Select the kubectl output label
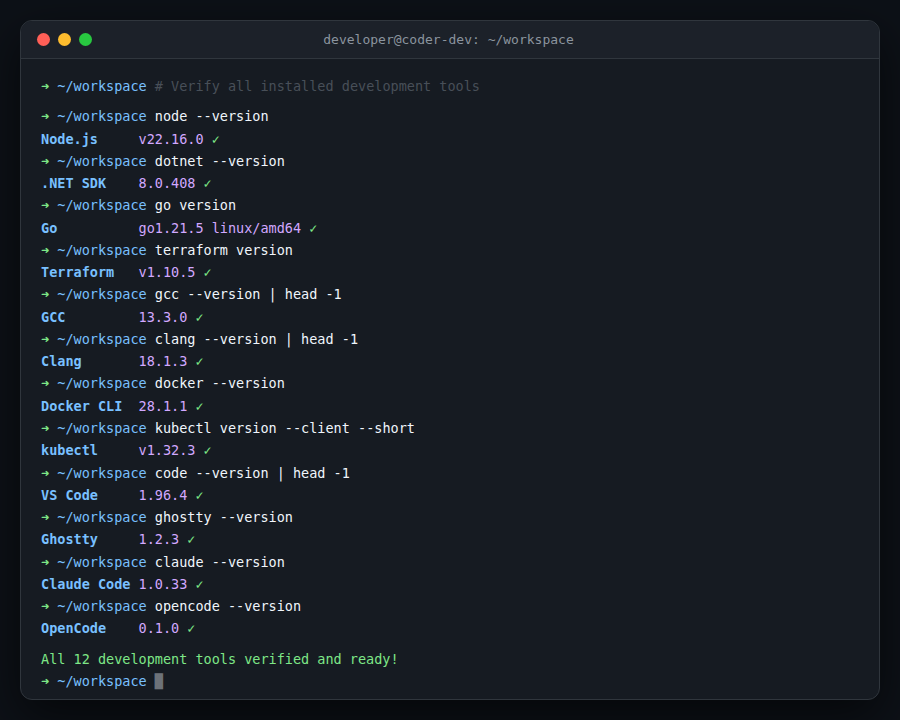The width and height of the screenshot is (900, 720). tap(69, 451)
